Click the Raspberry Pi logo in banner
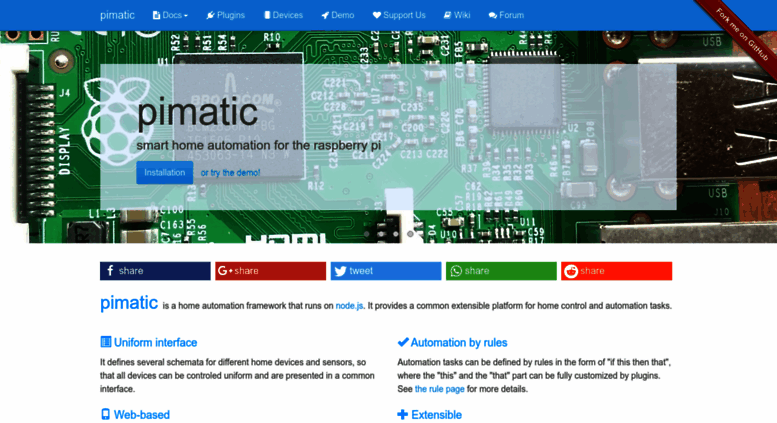Image resolution: width=777 pixels, height=423 pixels. (x=116, y=122)
